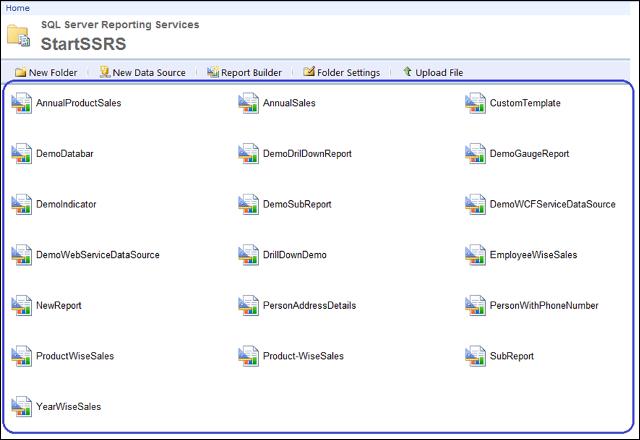The width and height of the screenshot is (640, 440).
Task: Click the CustomTemplate report icon
Action: coord(476,103)
